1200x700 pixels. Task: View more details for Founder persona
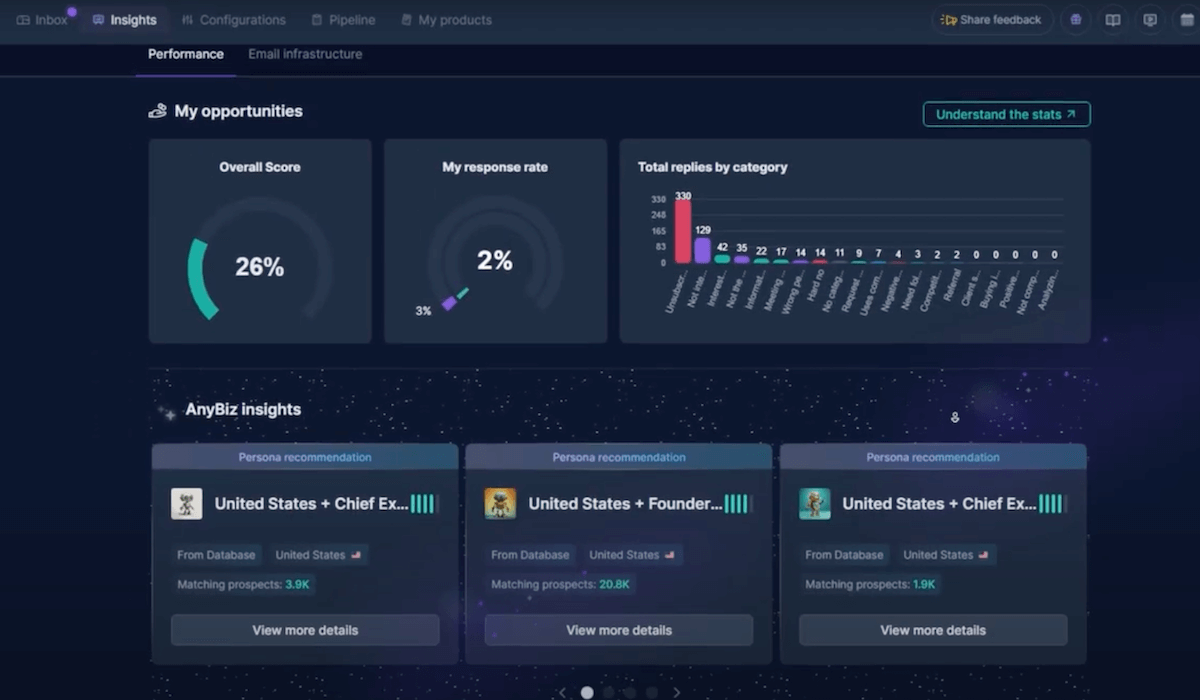click(618, 630)
